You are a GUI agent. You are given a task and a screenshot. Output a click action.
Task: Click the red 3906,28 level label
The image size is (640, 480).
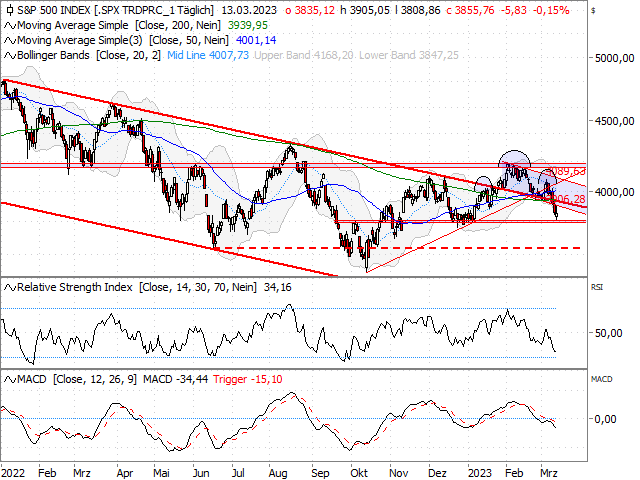tap(568, 200)
